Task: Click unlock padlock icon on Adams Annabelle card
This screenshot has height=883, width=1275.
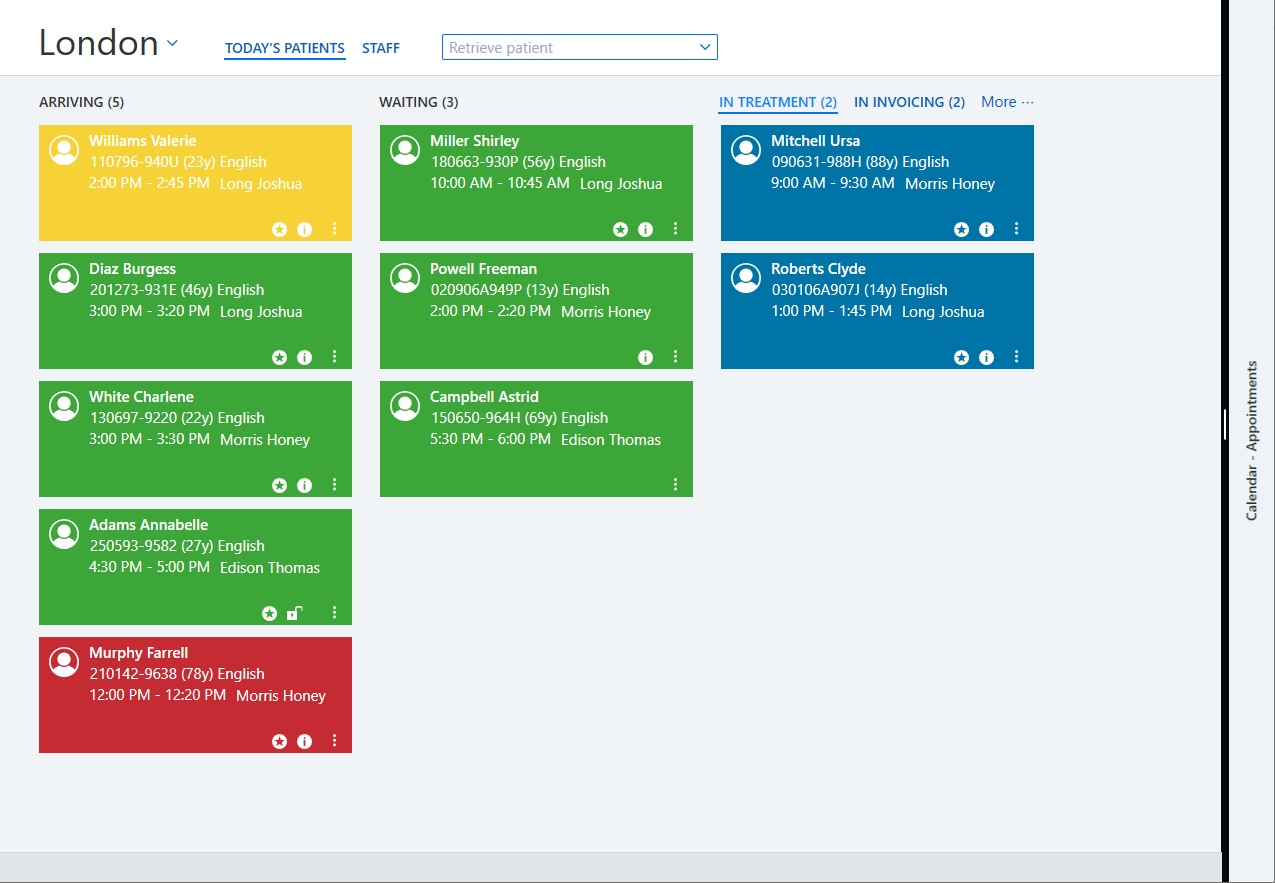Action: tap(294, 613)
